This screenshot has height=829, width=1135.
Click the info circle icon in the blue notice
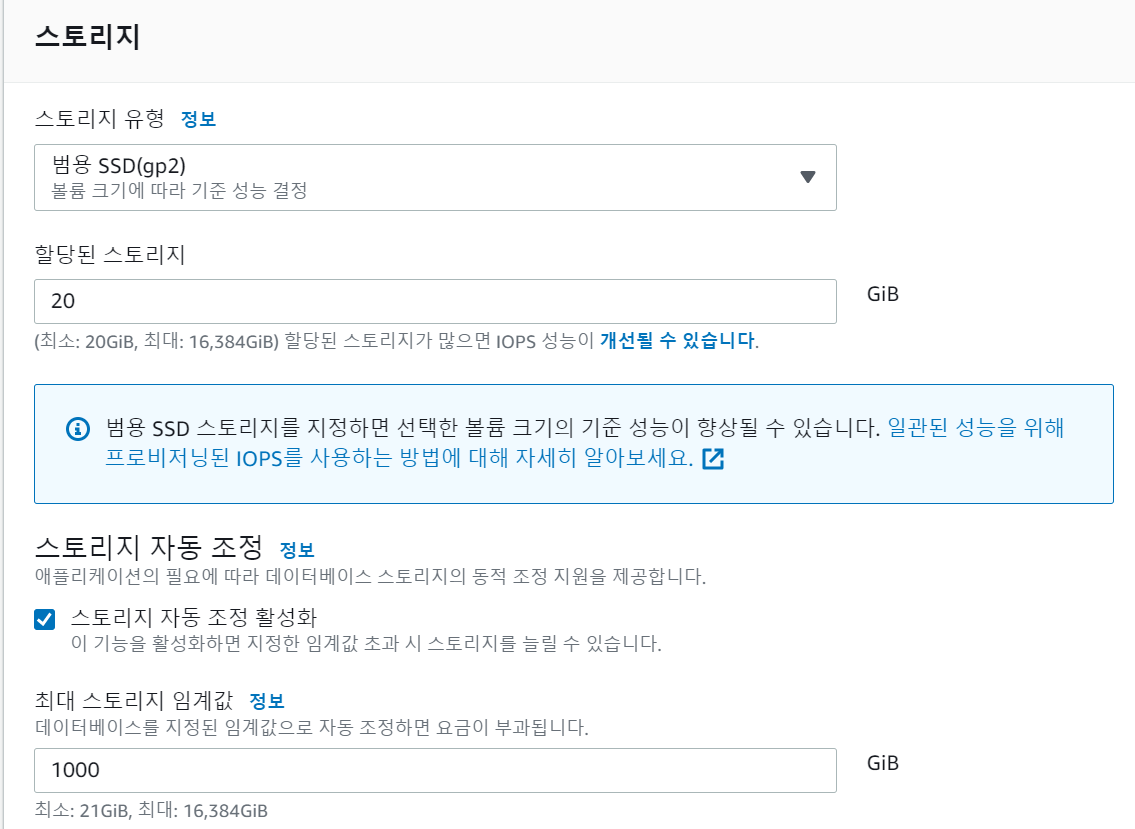point(78,429)
